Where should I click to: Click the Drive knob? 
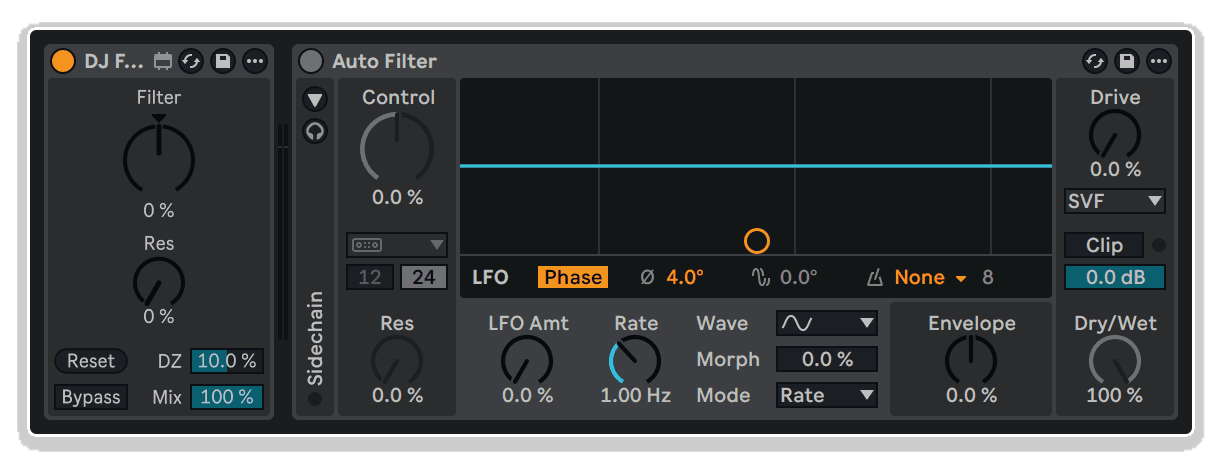point(1114,134)
